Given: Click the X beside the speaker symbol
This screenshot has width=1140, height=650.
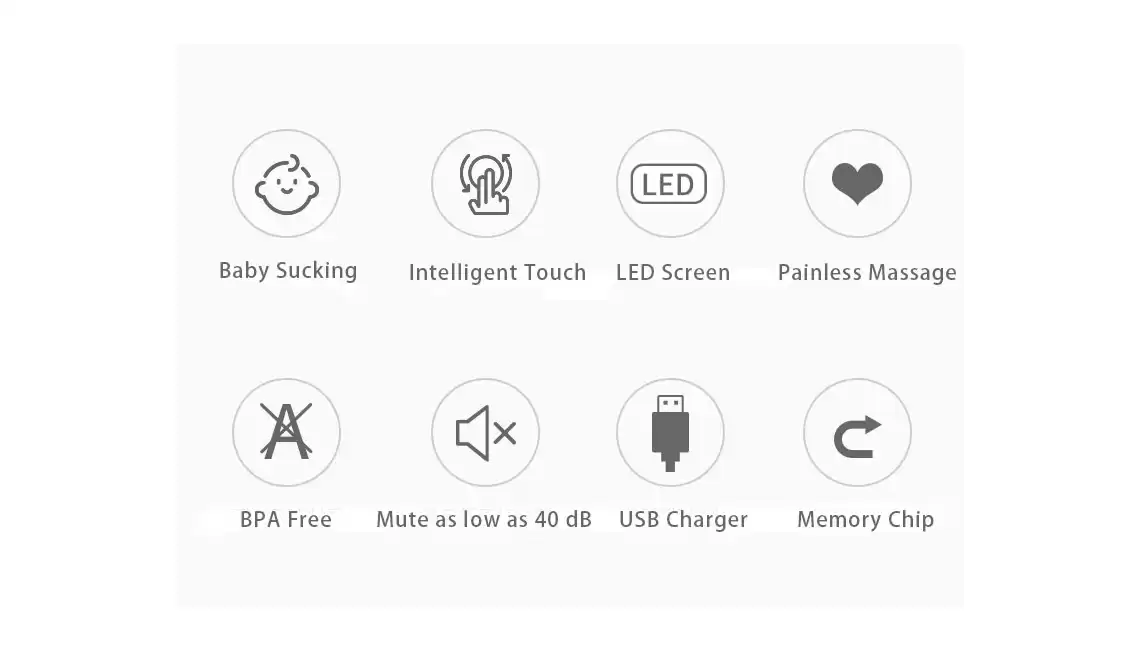Looking at the screenshot, I should [x=505, y=433].
